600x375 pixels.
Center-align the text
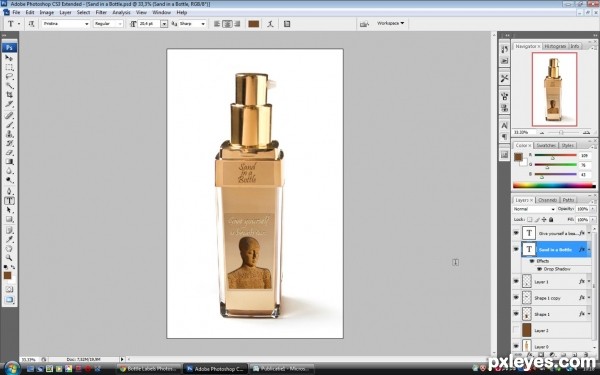coord(227,24)
